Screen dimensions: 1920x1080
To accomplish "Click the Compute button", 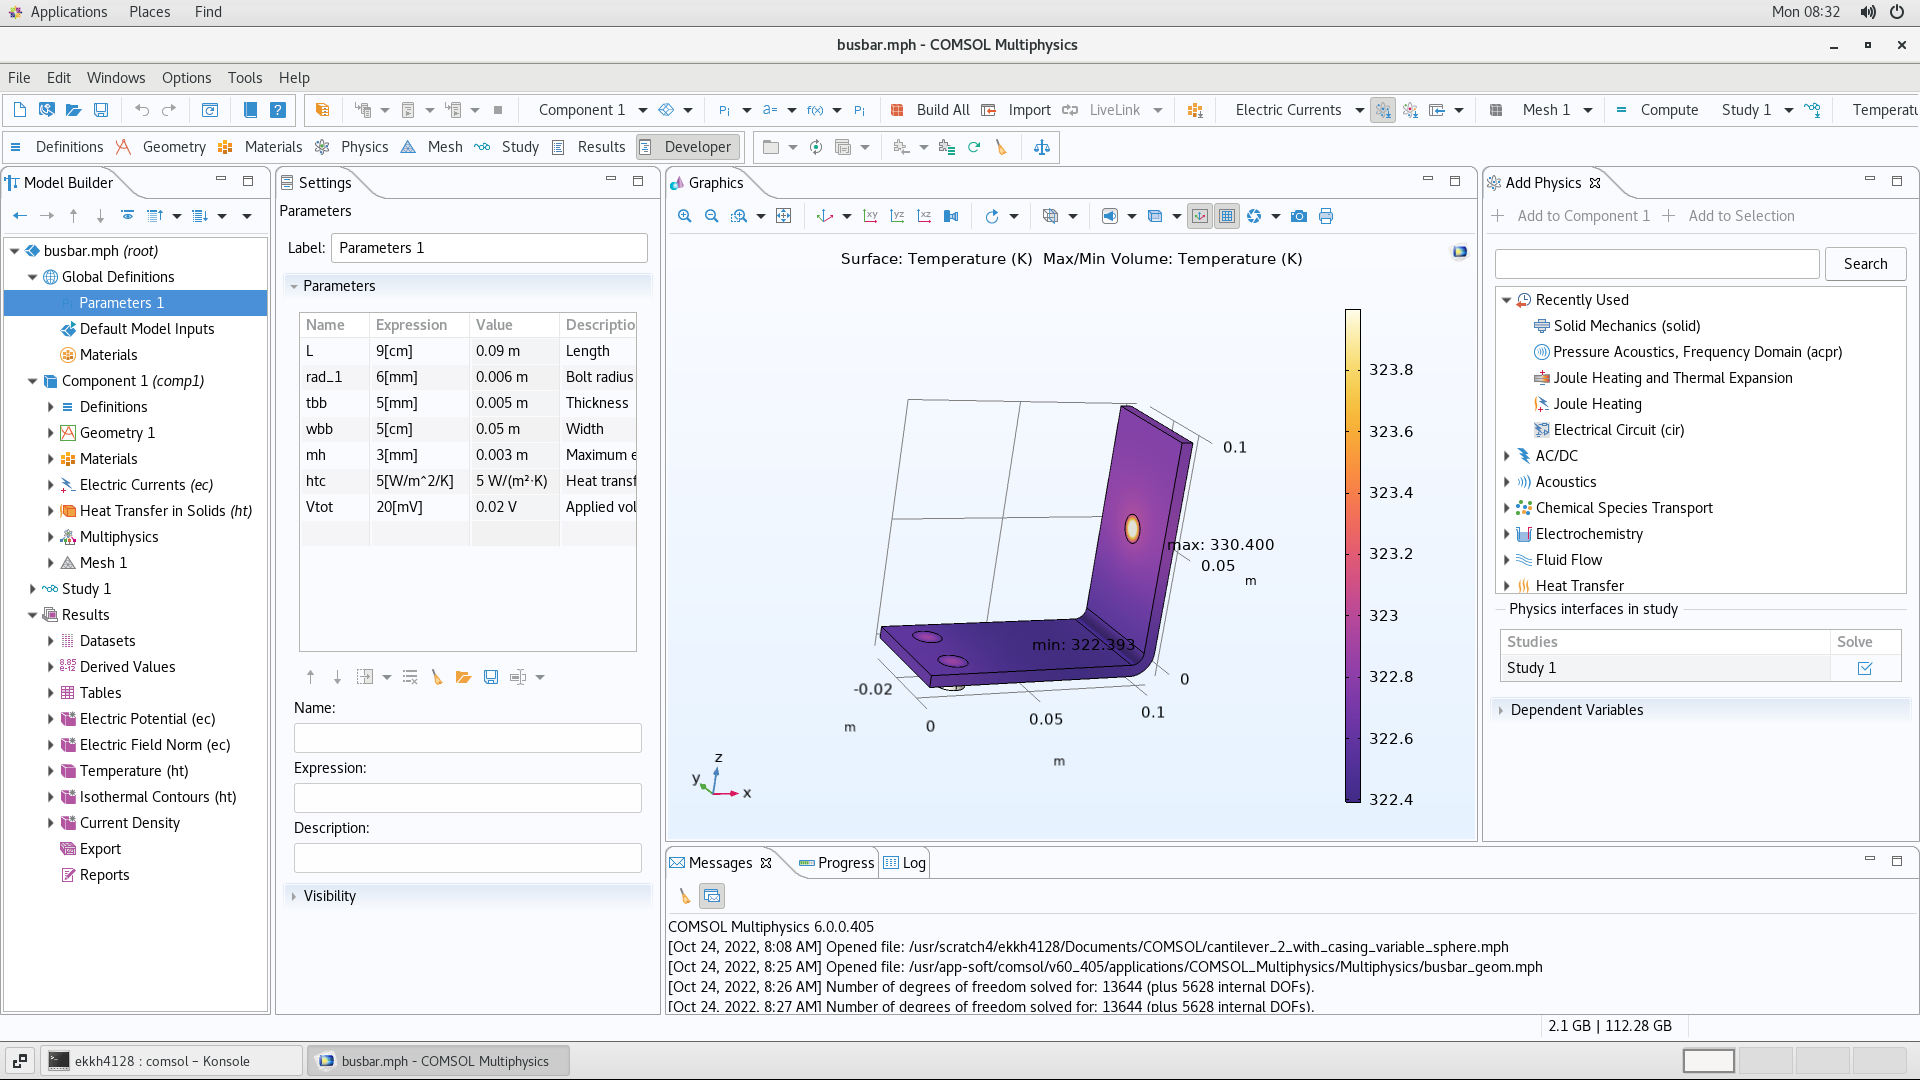I will [1658, 110].
